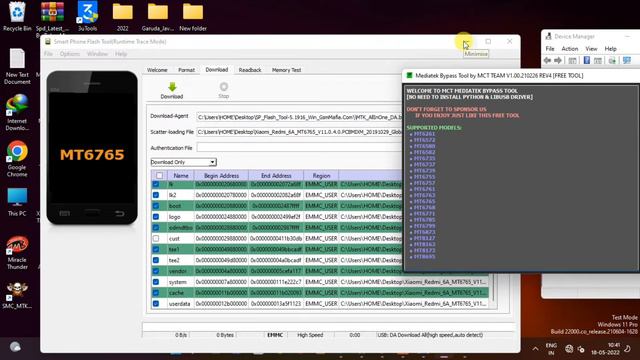The height and width of the screenshot is (360, 640).
Task: Open Action menu in Device Manager
Action: [x=570, y=49]
